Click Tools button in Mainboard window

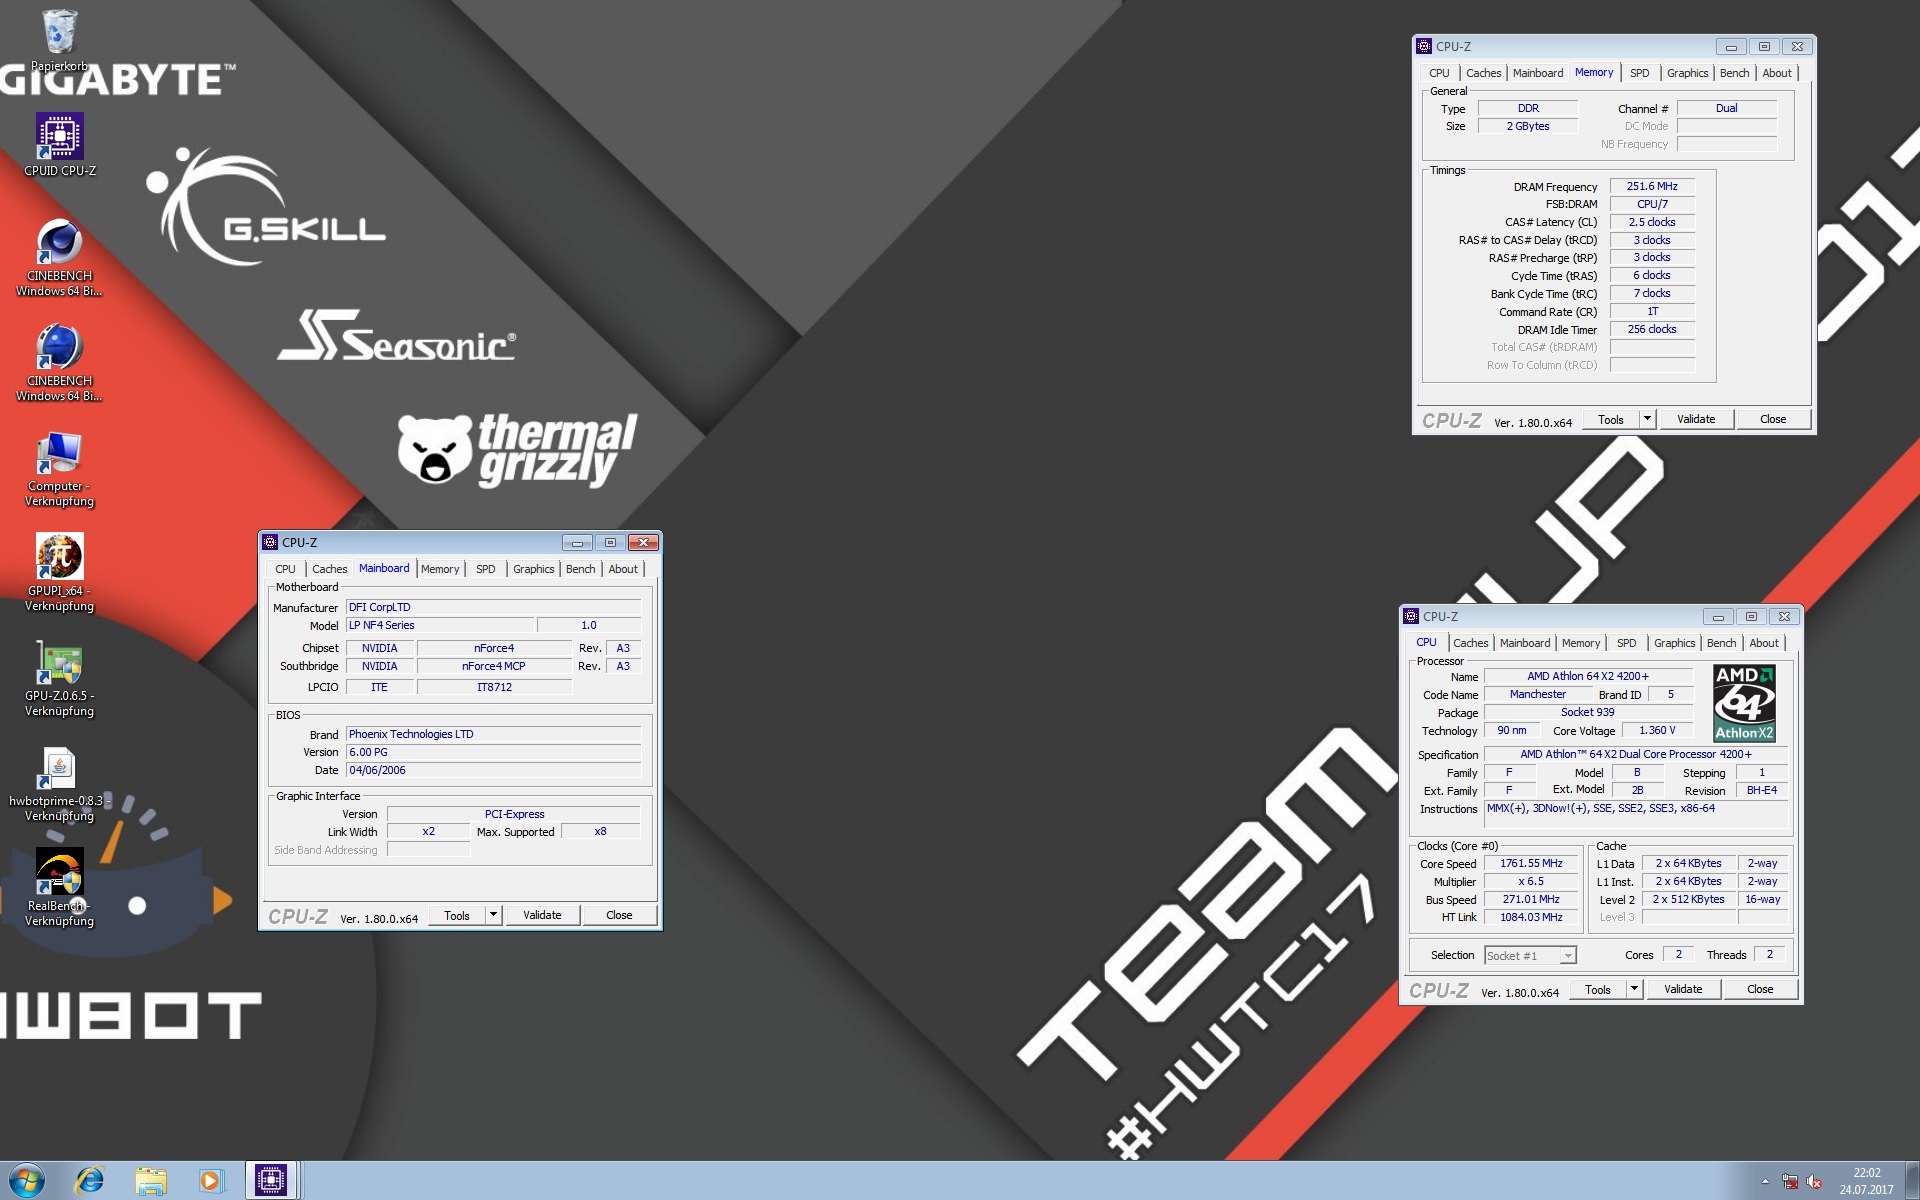tap(457, 915)
